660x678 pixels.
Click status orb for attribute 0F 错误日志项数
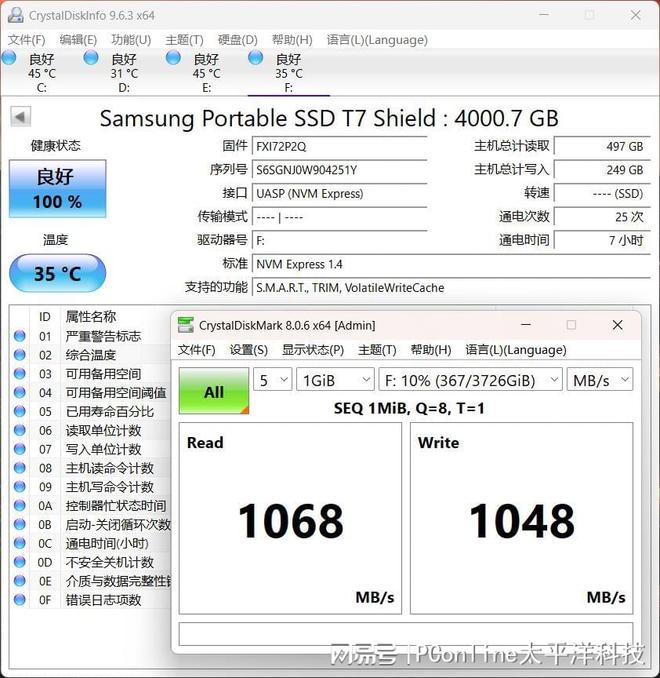20,600
